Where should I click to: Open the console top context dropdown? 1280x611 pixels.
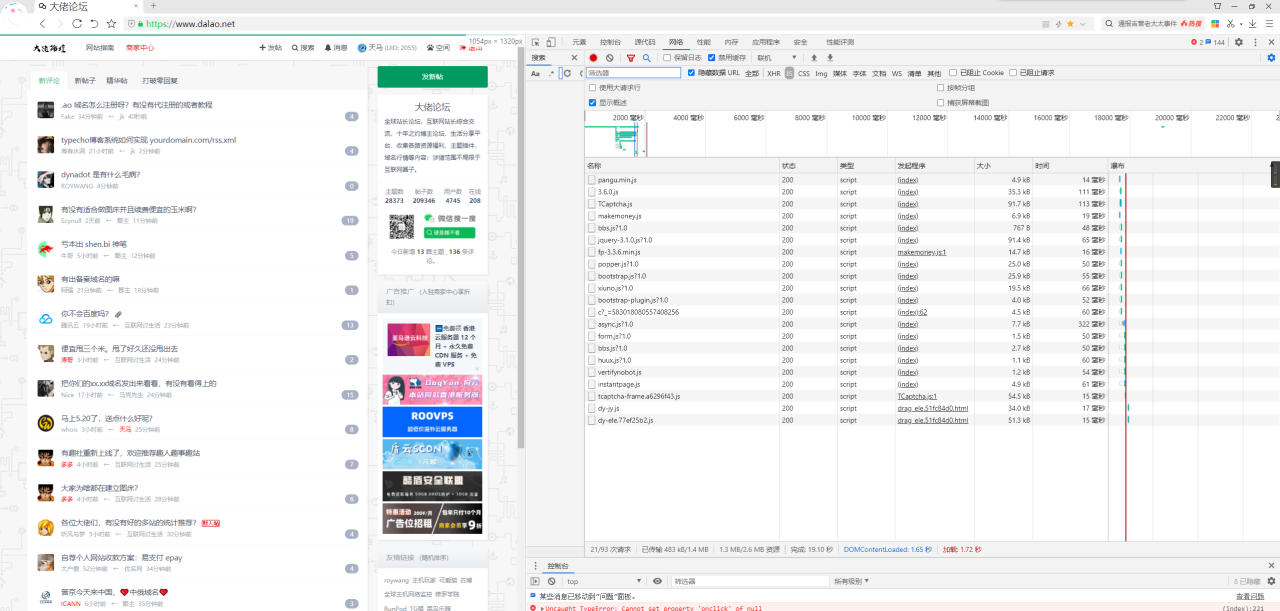pos(604,581)
